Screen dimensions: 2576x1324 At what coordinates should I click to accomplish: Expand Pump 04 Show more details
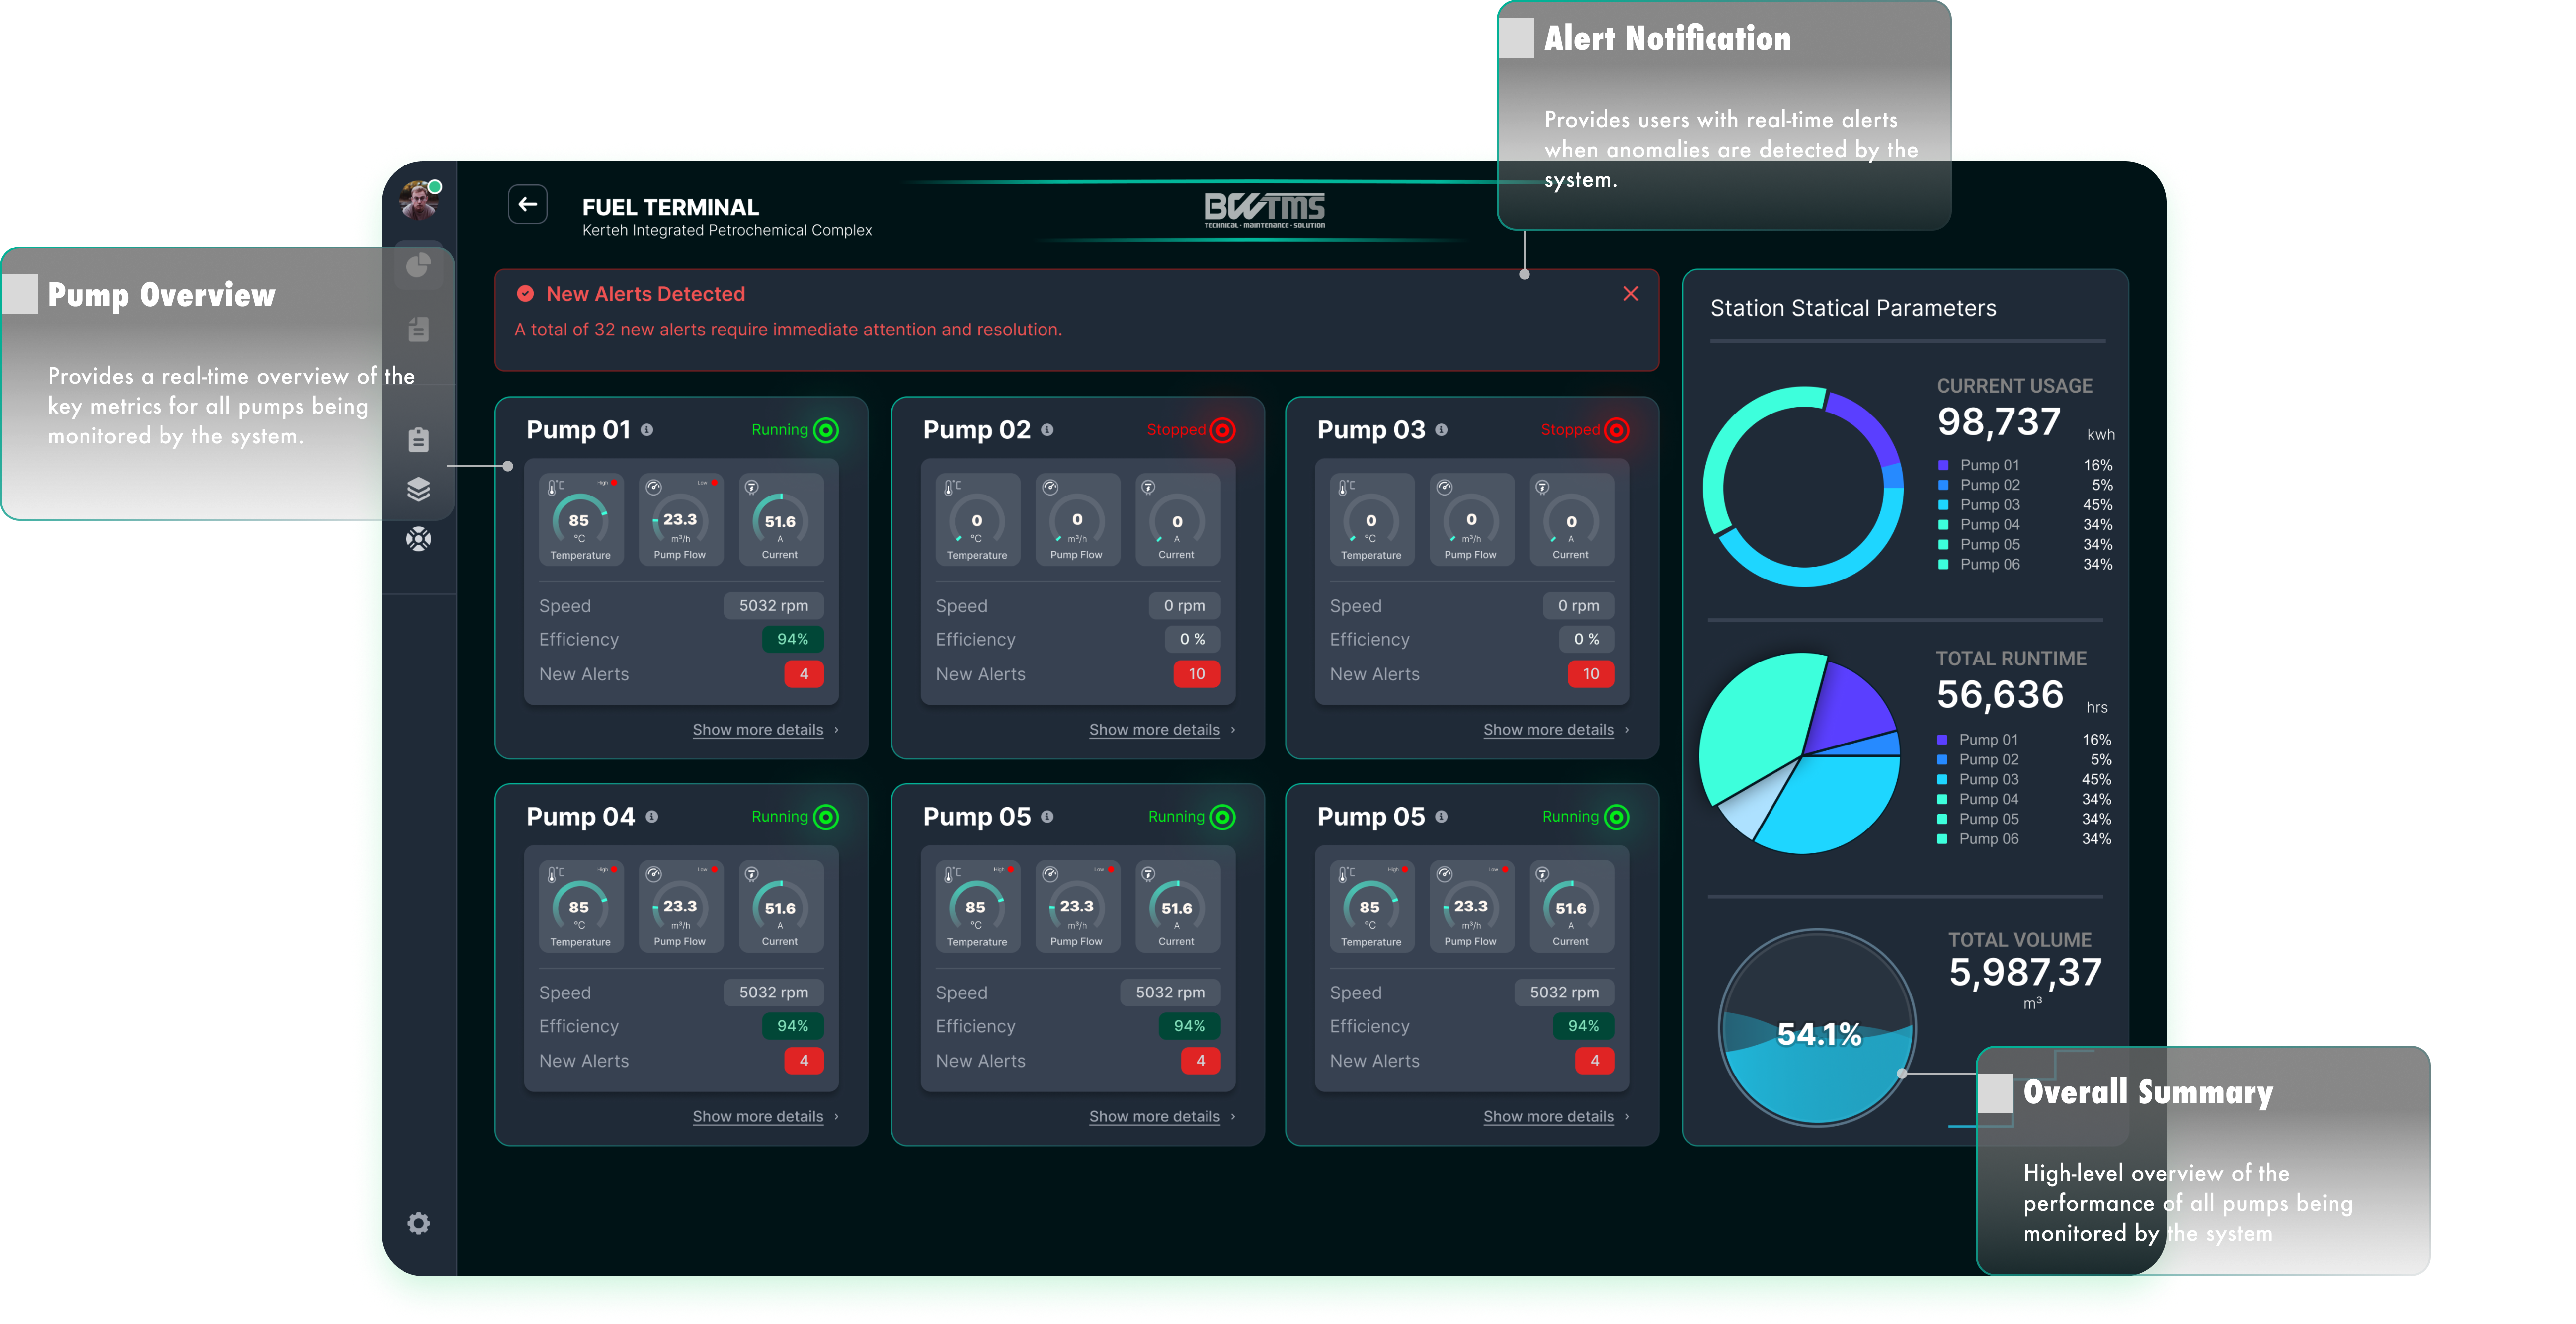pyautogui.click(x=758, y=1116)
